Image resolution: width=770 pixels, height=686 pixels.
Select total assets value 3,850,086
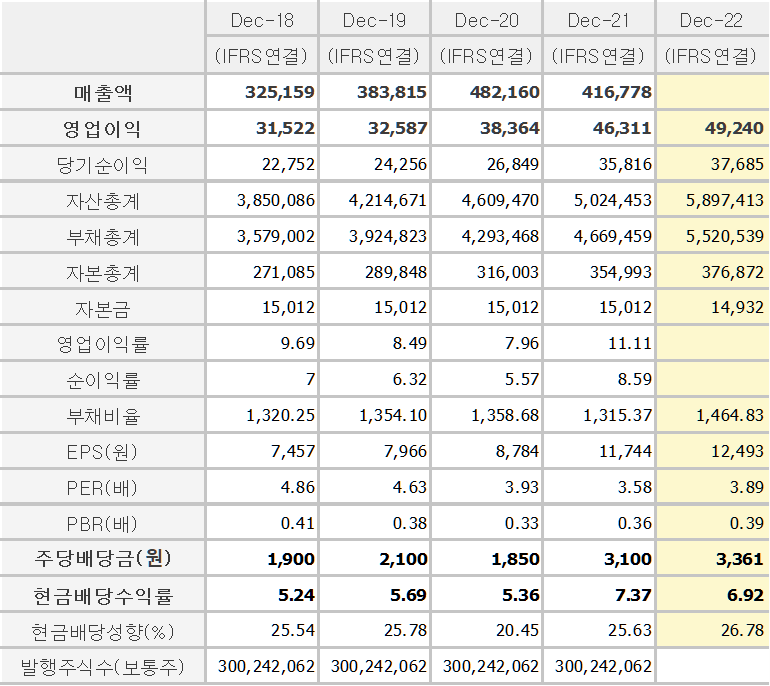[276, 200]
